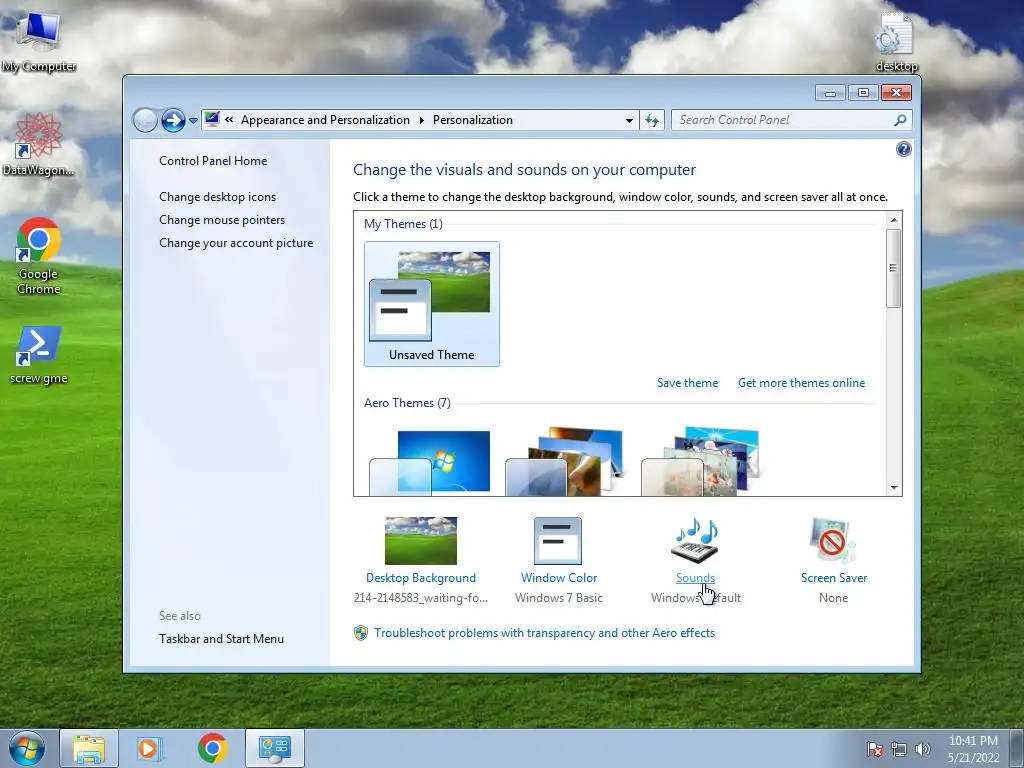Click the 'Aero Themes (7)' heading

click(x=408, y=403)
